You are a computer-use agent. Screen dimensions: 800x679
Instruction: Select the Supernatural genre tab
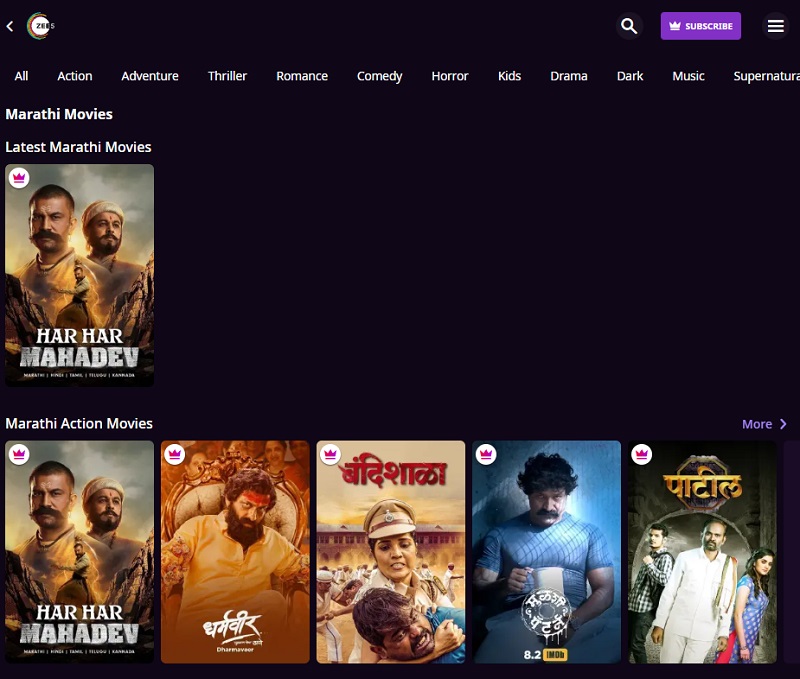click(x=766, y=77)
